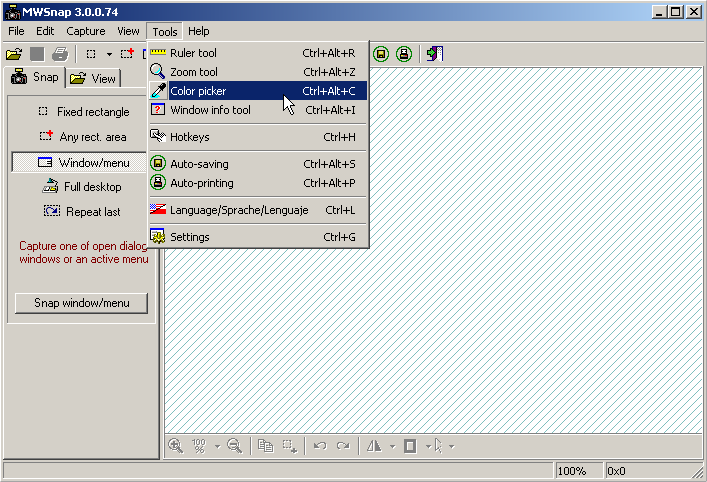This screenshot has width=707, height=482.
Task: Open the fixed rectangle size dropdown arrow
Action: pyautogui.click(x=109, y=54)
